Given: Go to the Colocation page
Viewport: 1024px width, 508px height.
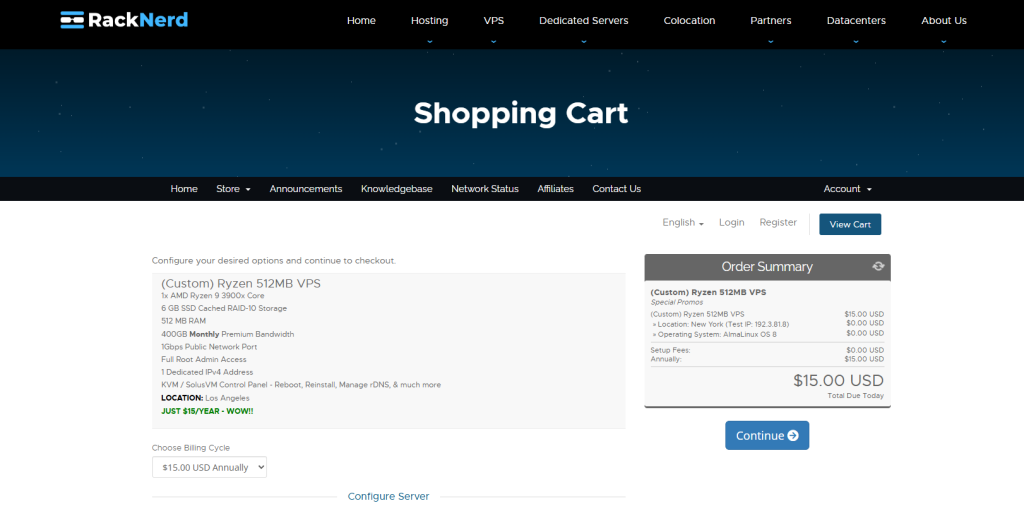Looking at the screenshot, I should (x=690, y=20).
